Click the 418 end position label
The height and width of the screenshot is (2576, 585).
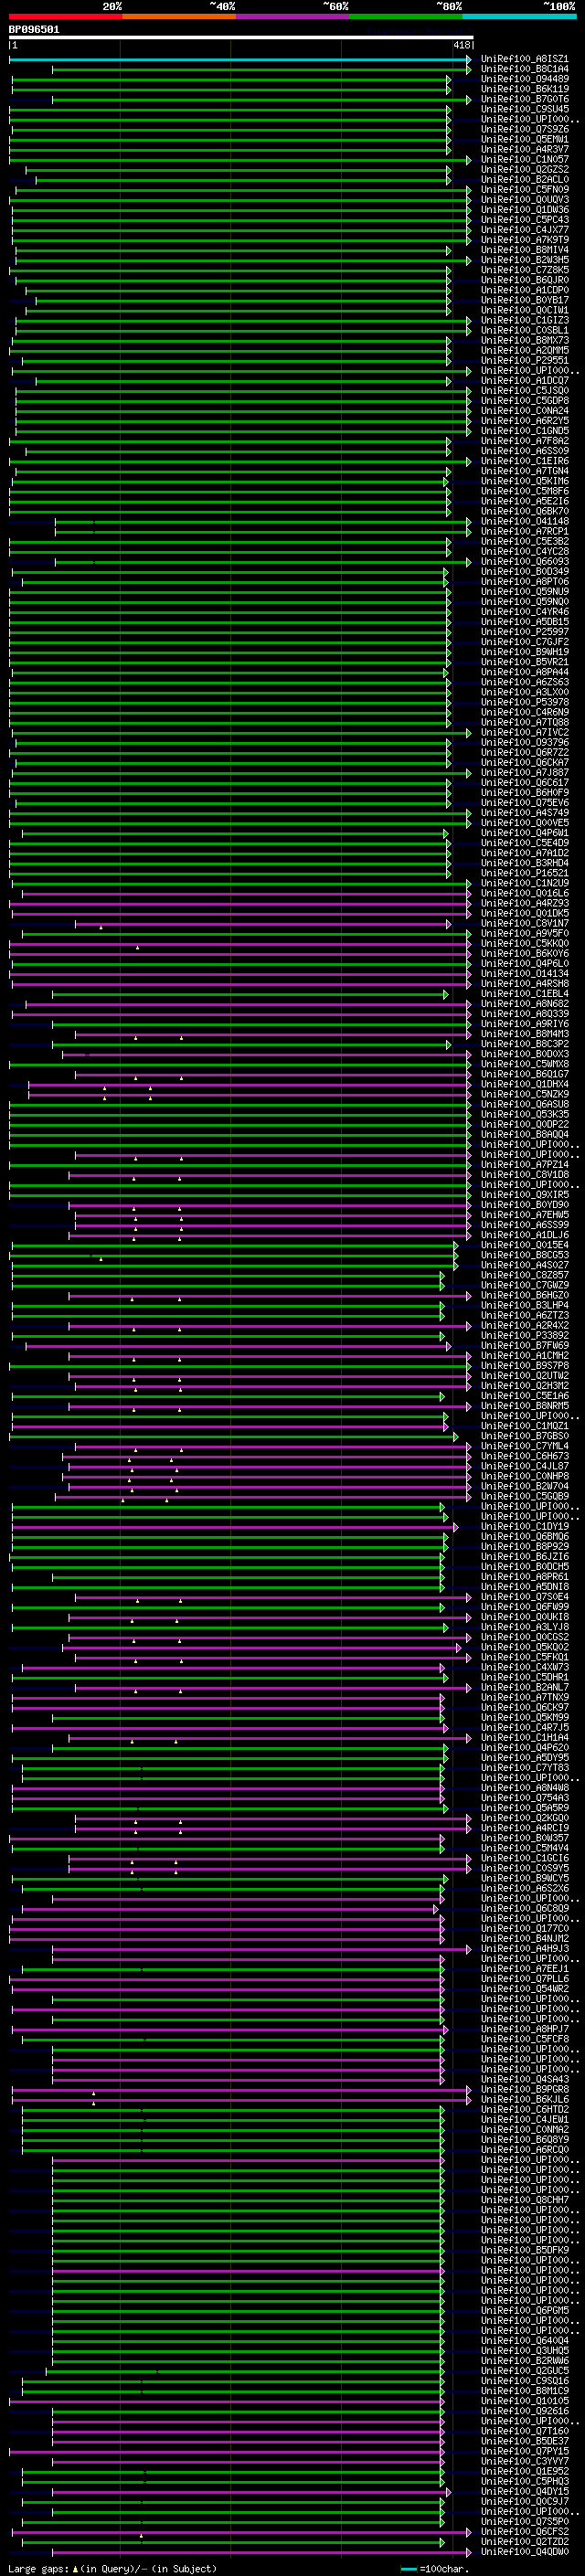[x=461, y=45]
